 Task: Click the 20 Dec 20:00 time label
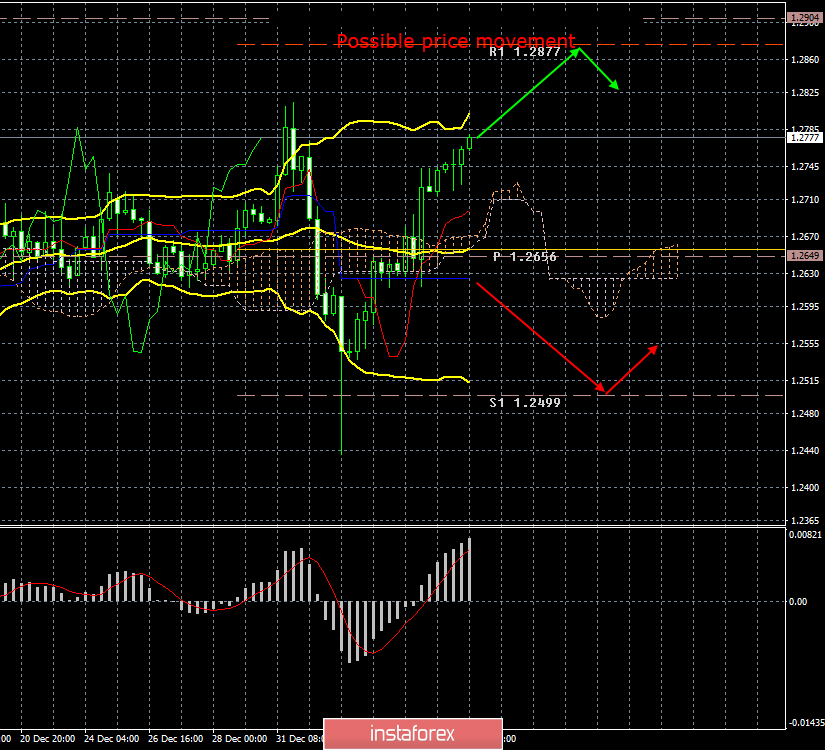pyautogui.click(x=47, y=739)
